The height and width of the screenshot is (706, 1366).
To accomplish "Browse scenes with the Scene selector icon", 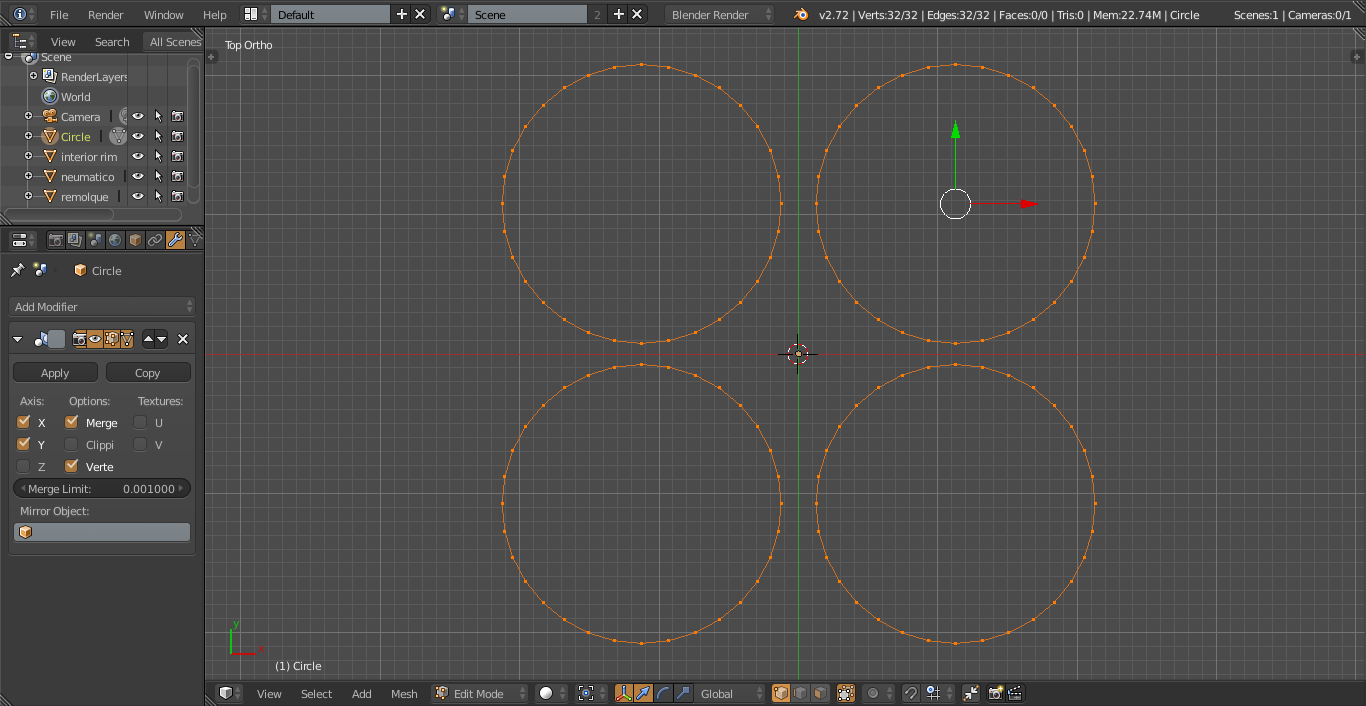I will tap(453, 14).
